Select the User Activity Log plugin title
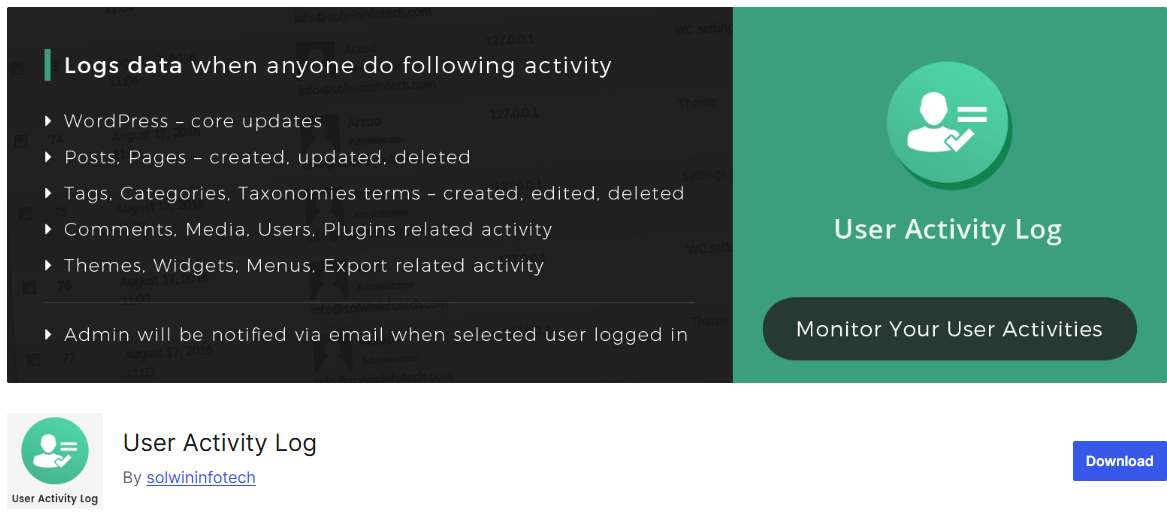Viewport: 1167px width, 518px height. coord(220,443)
